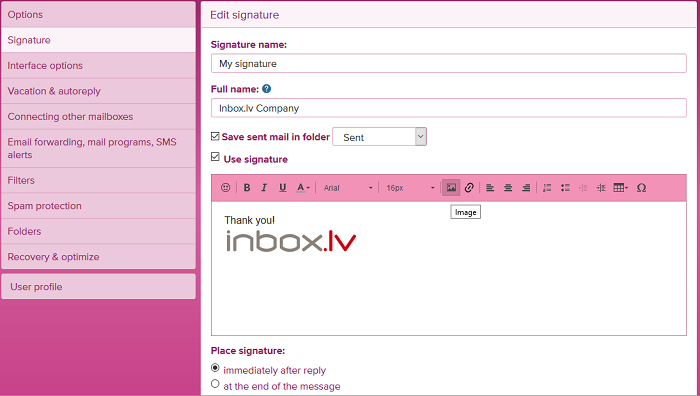
Task: Toggle bold formatting
Action: click(246, 188)
